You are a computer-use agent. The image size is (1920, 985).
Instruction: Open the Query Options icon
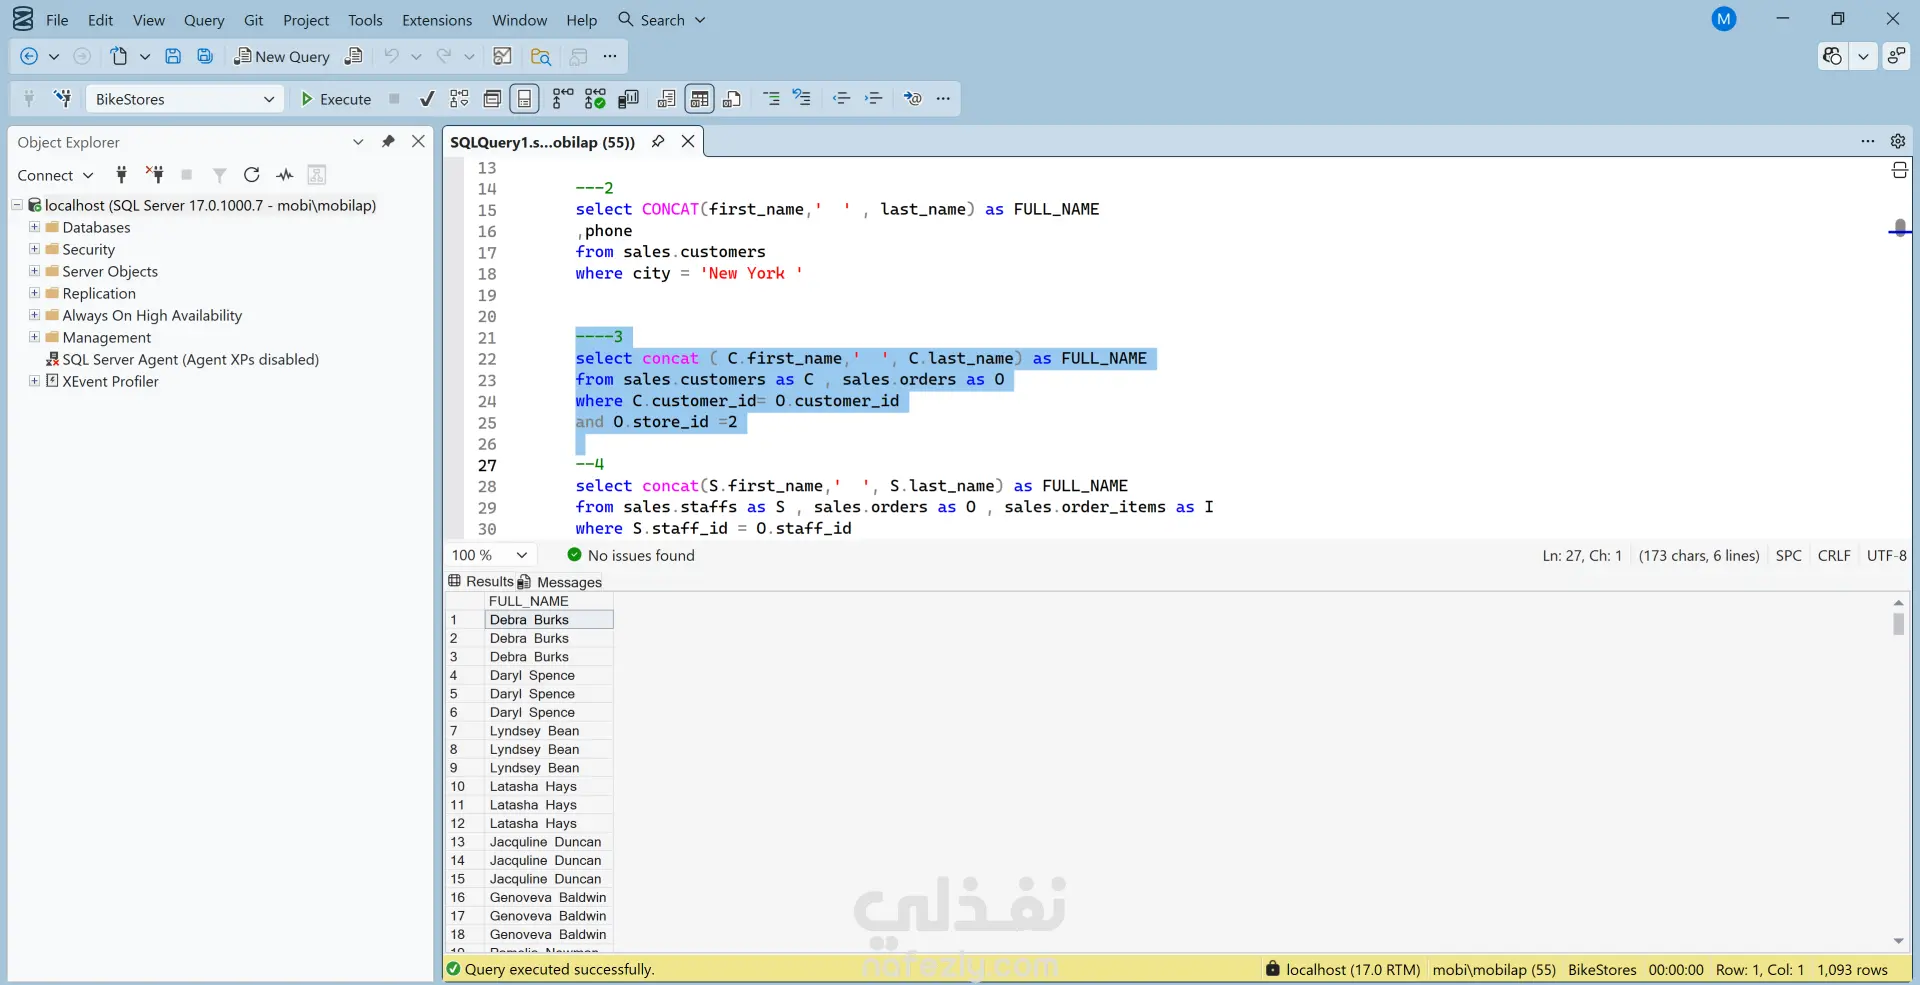click(x=492, y=98)
